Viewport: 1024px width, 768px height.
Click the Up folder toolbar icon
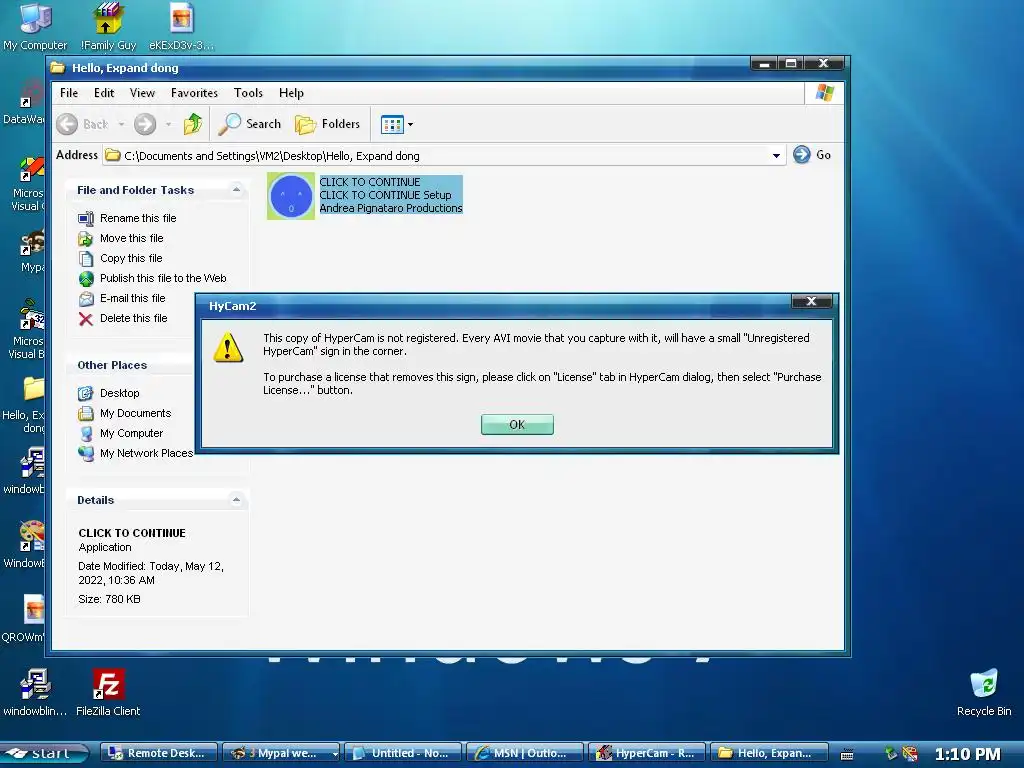(193, 124)
